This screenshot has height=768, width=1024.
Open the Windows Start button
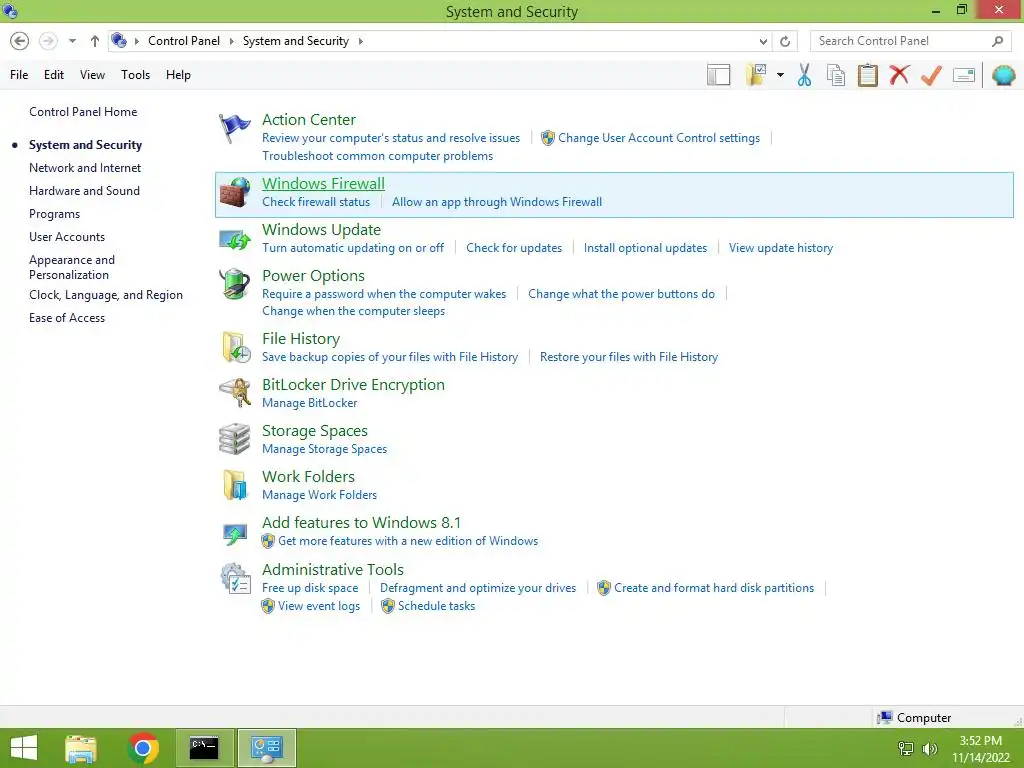24,748
